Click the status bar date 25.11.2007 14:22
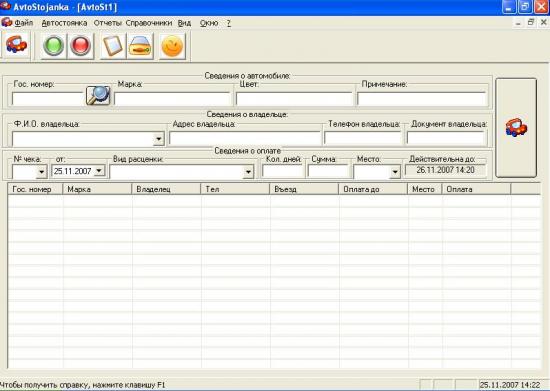This screenshot has width=550, height=391. (510, 385)
